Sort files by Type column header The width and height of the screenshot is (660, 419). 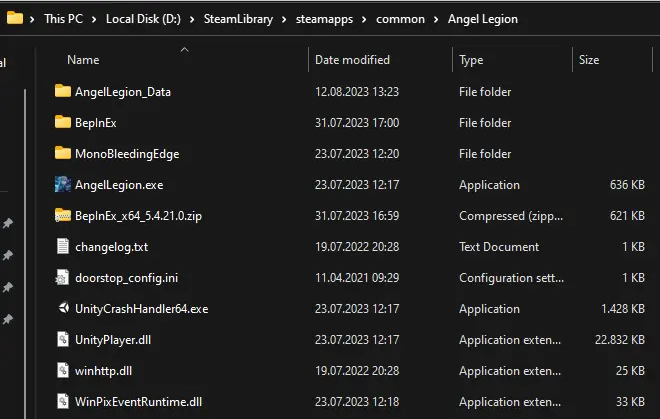coord(471,60)
